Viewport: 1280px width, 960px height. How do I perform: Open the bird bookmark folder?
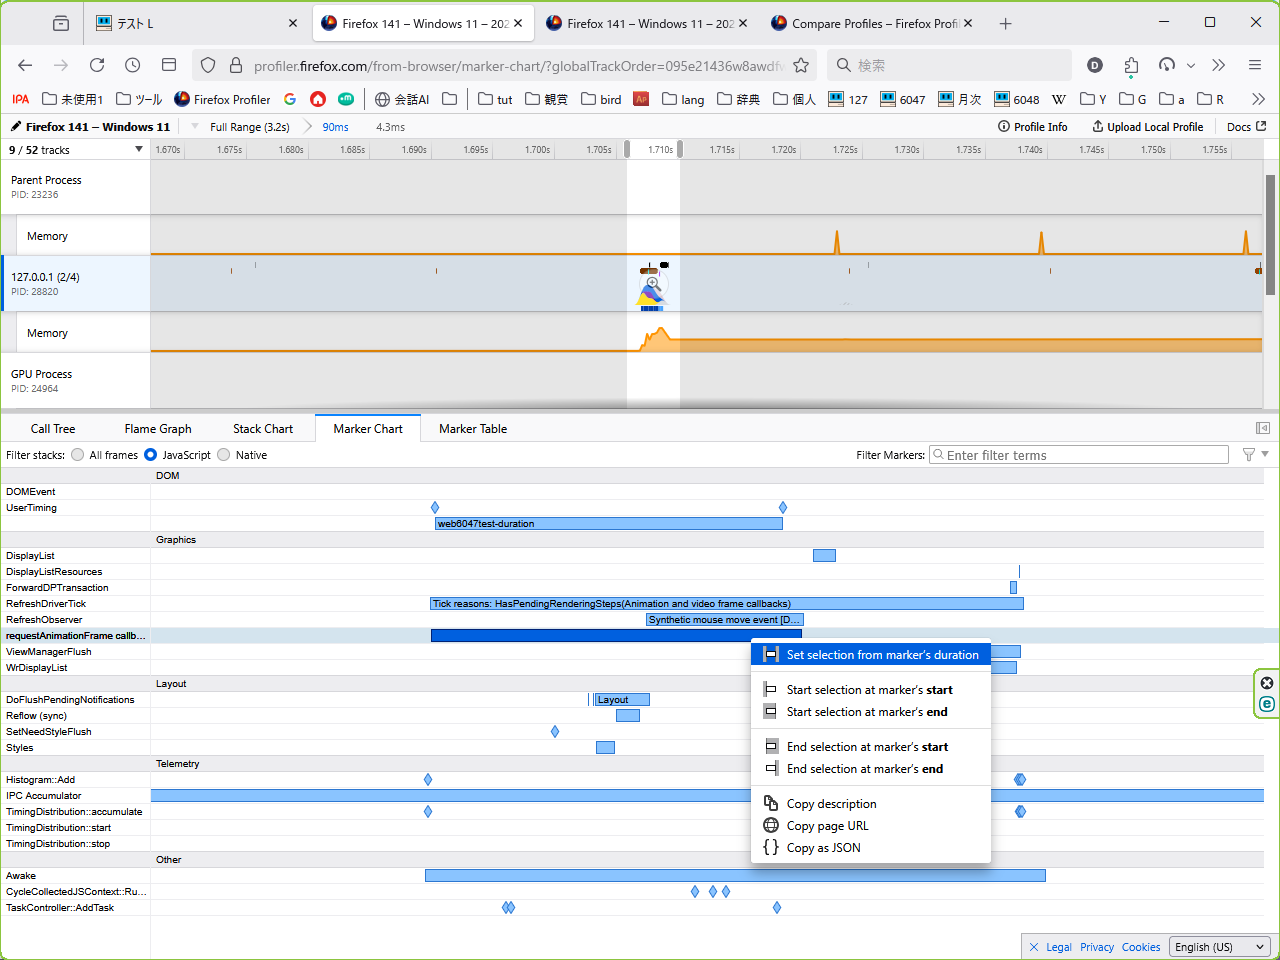(601, 99)
